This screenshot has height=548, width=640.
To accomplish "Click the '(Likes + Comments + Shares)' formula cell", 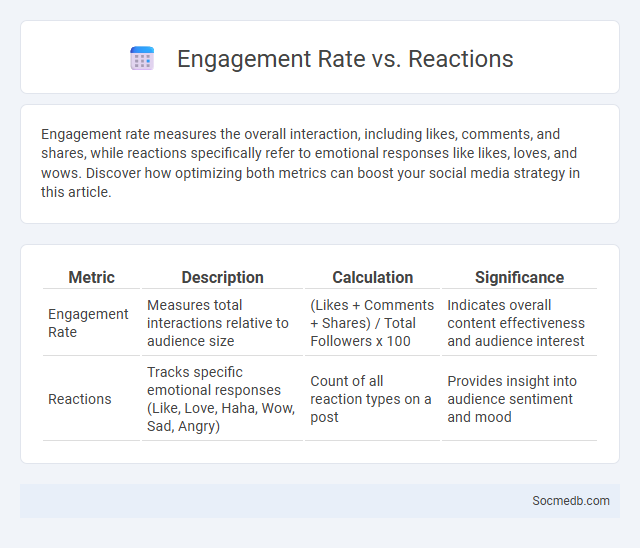I will click(x=372, y=323).
